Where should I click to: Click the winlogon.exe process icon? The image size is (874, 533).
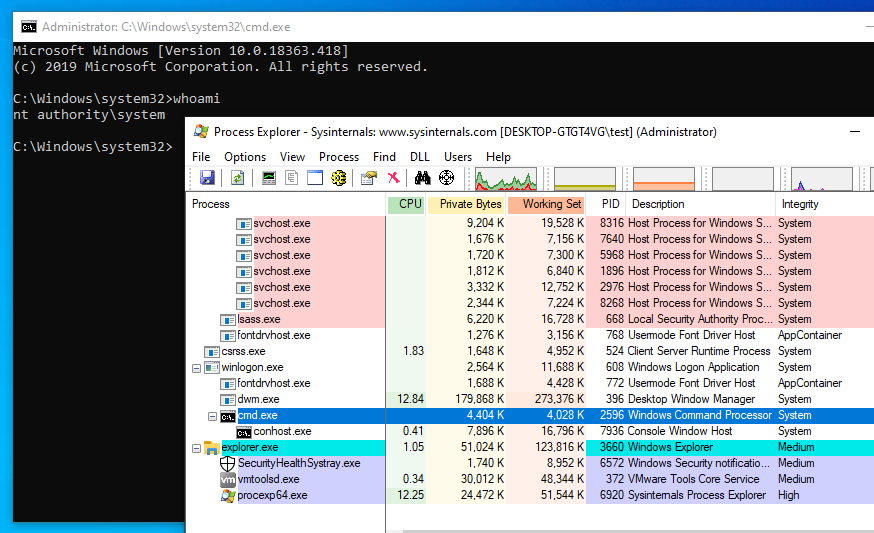pyautogui.click(x=211, y=368)
